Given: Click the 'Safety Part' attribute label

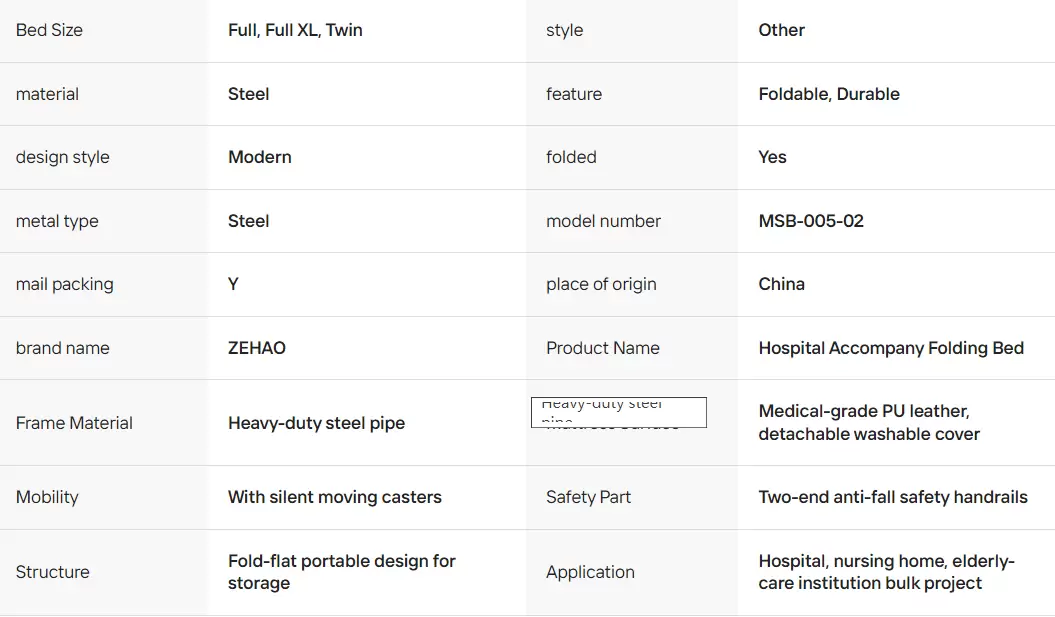Looking at the screenshot, I should (588, 497).
